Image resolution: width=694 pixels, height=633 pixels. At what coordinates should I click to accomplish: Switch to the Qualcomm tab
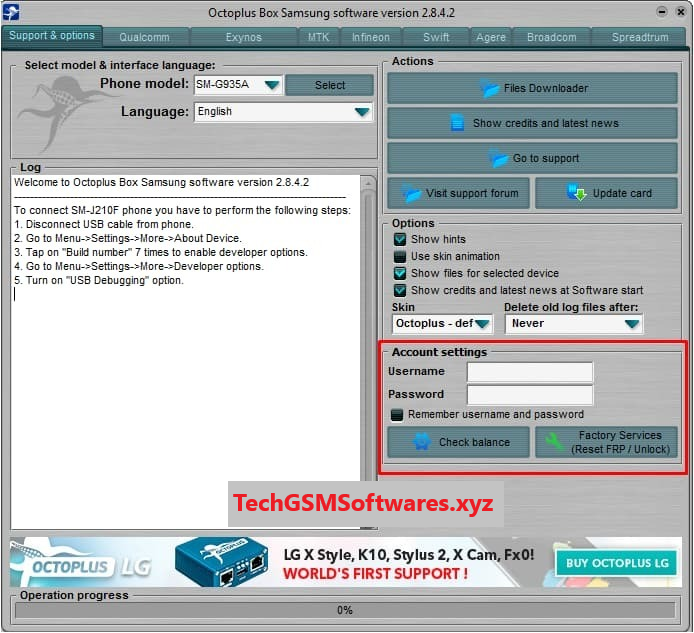point(144,37)
